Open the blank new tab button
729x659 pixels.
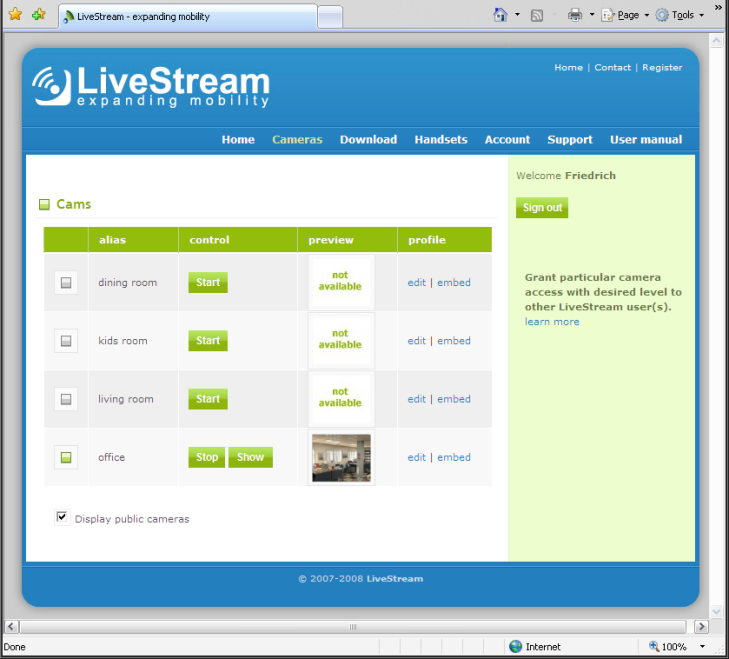click(330, 17)
